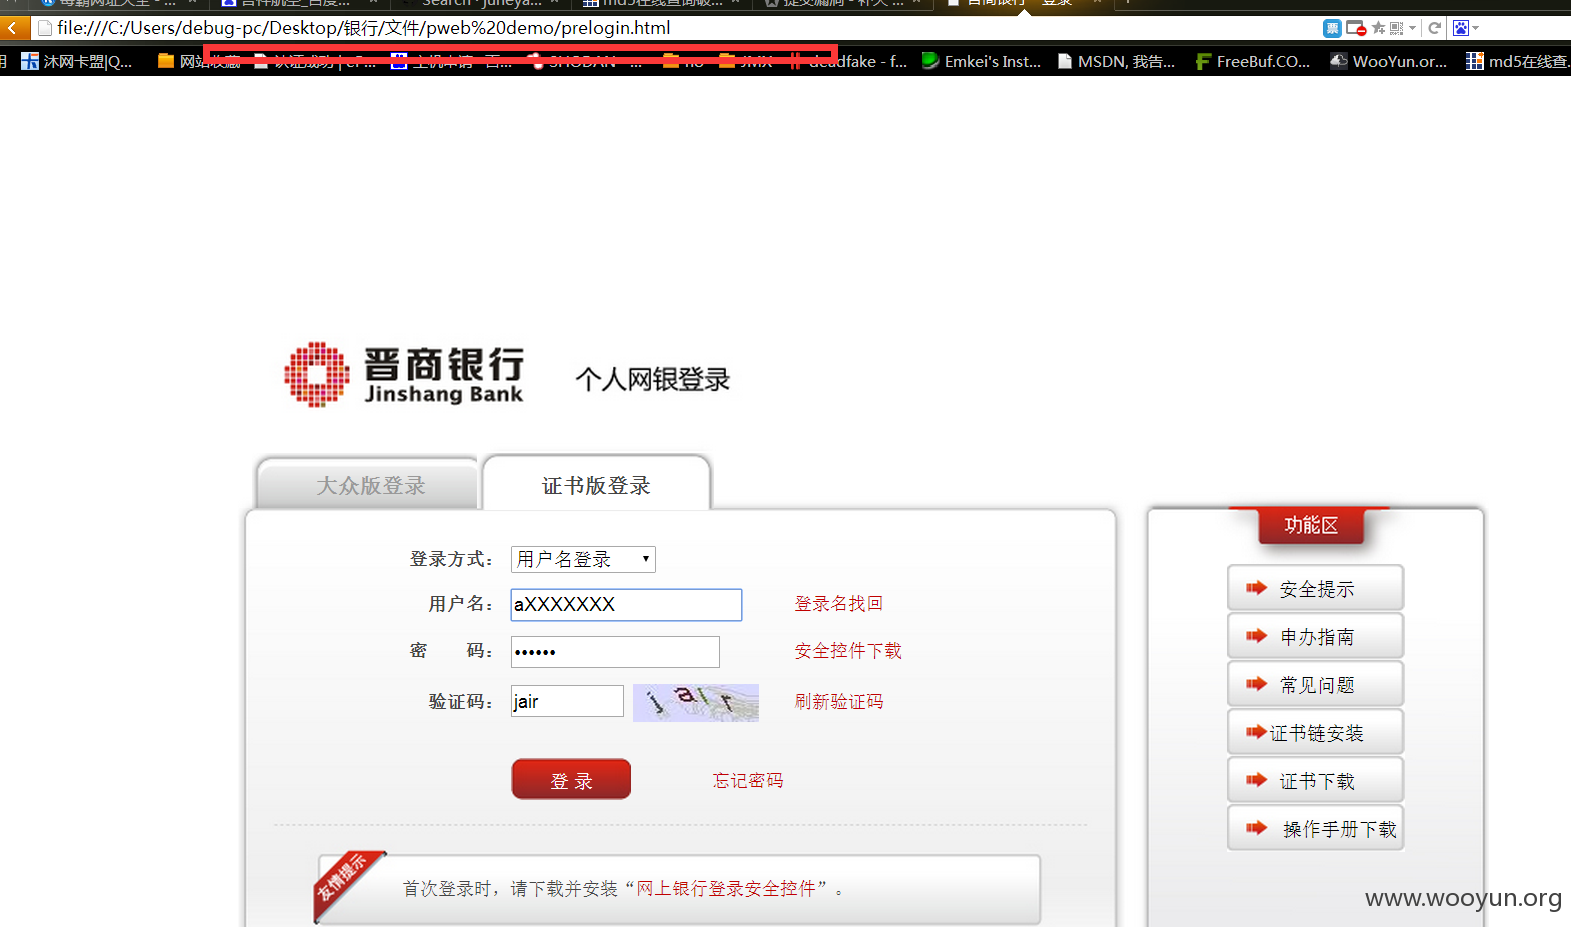
Task: Click the 证书下载 button
Action: tap(1315, 780)
